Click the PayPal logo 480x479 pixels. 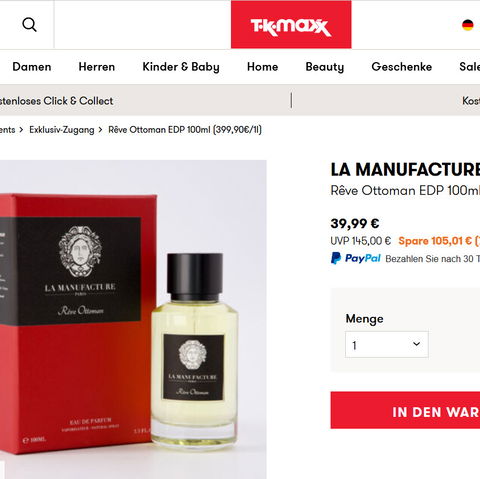(x=356, y=258)
